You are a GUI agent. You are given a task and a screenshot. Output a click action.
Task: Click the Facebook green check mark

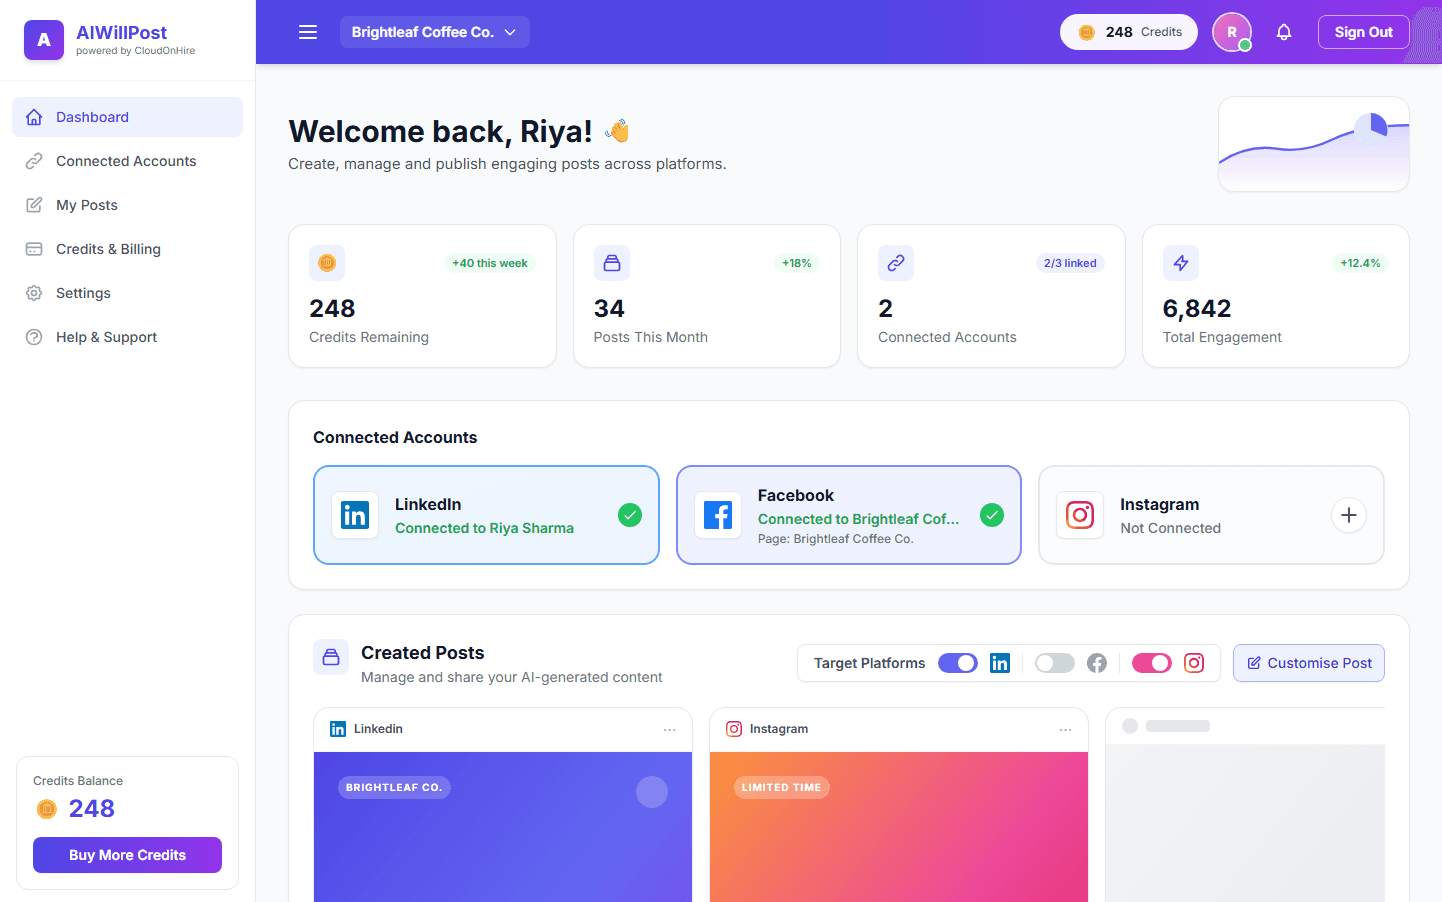992,515
